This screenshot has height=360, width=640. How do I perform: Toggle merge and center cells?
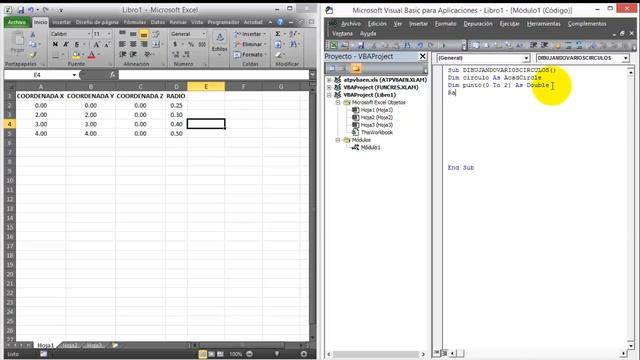coord(156,44)
